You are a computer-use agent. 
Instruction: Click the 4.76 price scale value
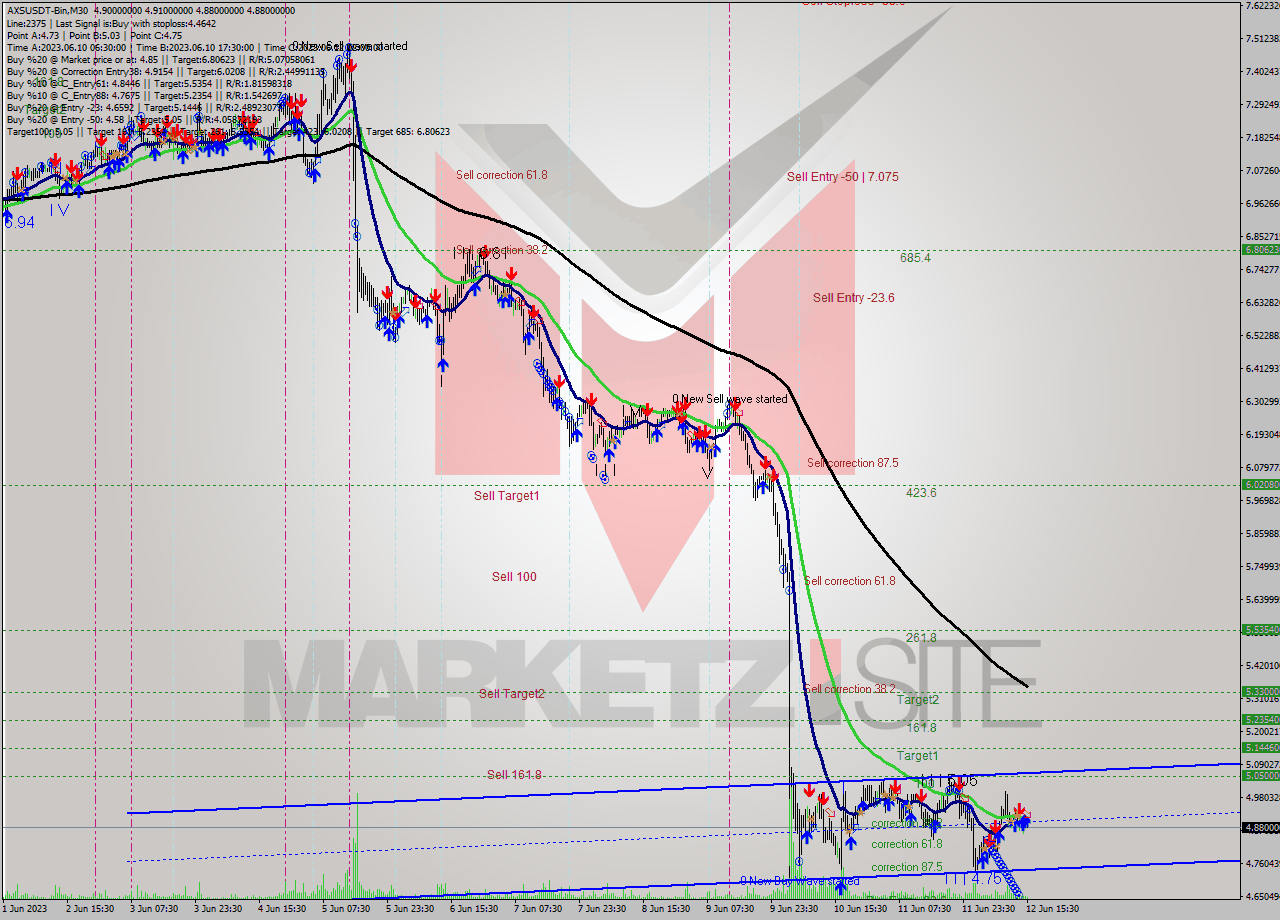pos(1263,863)
